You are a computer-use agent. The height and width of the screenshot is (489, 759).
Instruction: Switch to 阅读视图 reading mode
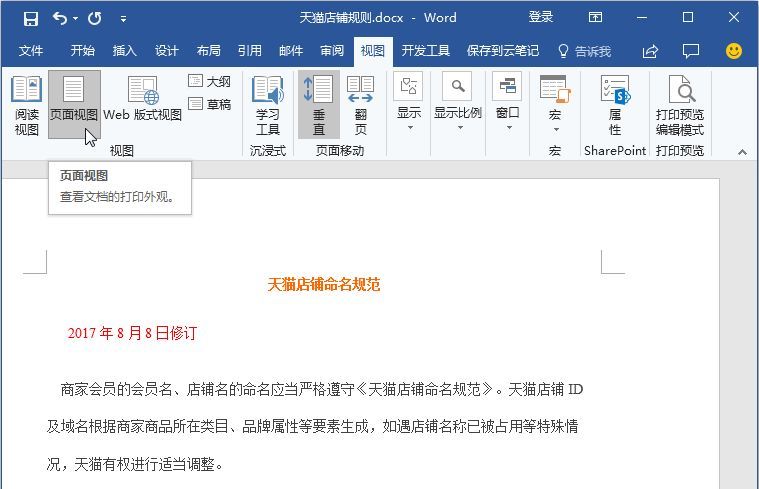[27, 106]
